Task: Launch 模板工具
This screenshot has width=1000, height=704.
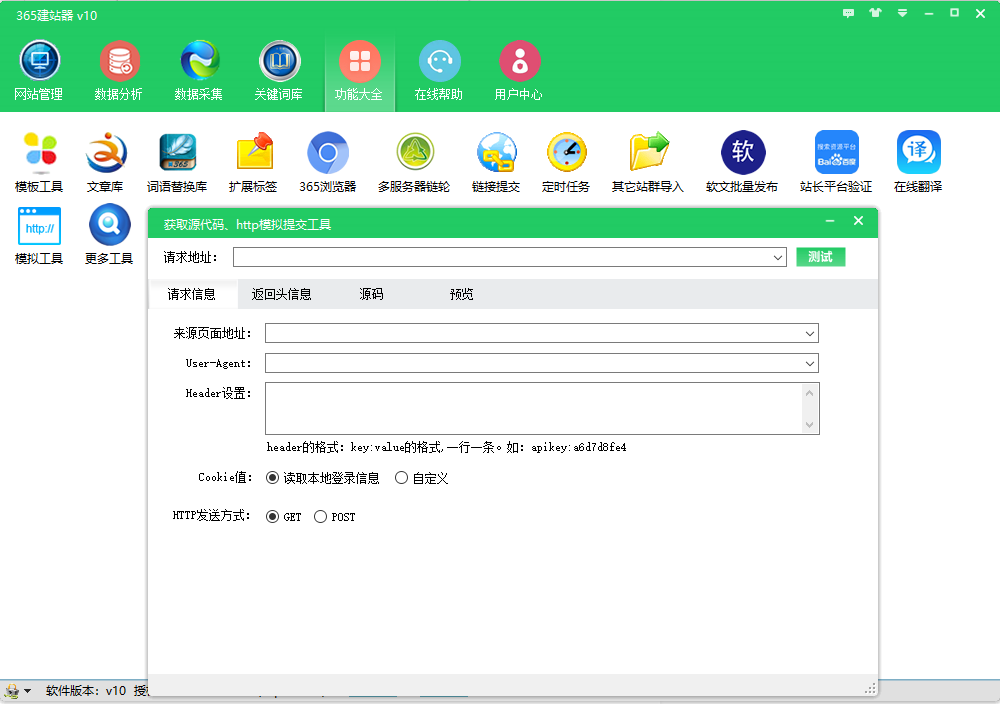Action: pos(40,162)
